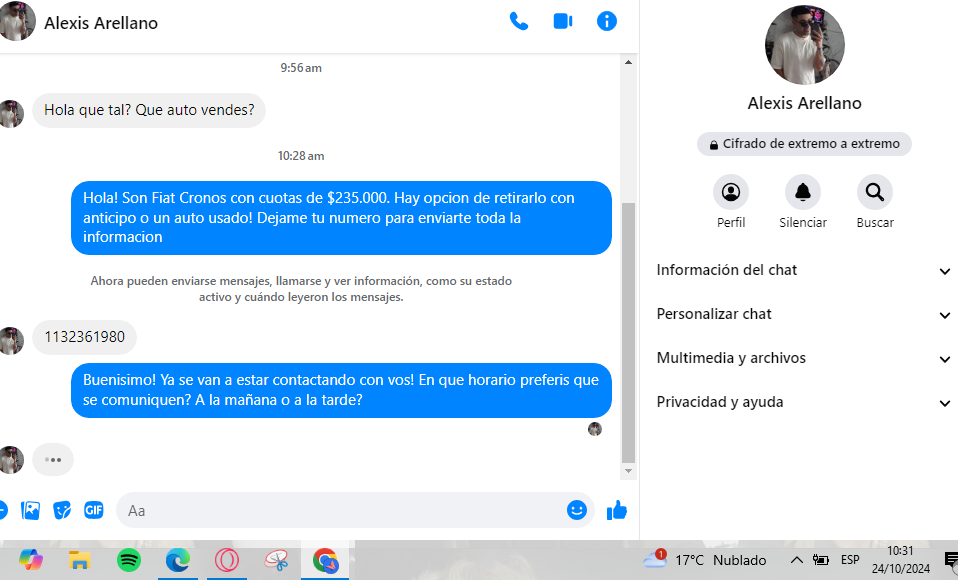Expand Personalizar chat section
958x580 pixels.
pos(803,314)
